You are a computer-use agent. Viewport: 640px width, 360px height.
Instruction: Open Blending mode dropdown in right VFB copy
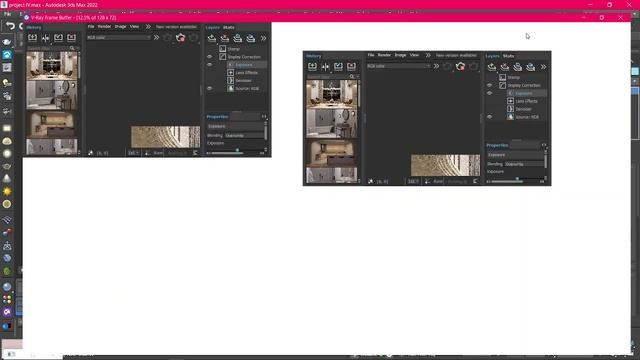coord(524,164)
